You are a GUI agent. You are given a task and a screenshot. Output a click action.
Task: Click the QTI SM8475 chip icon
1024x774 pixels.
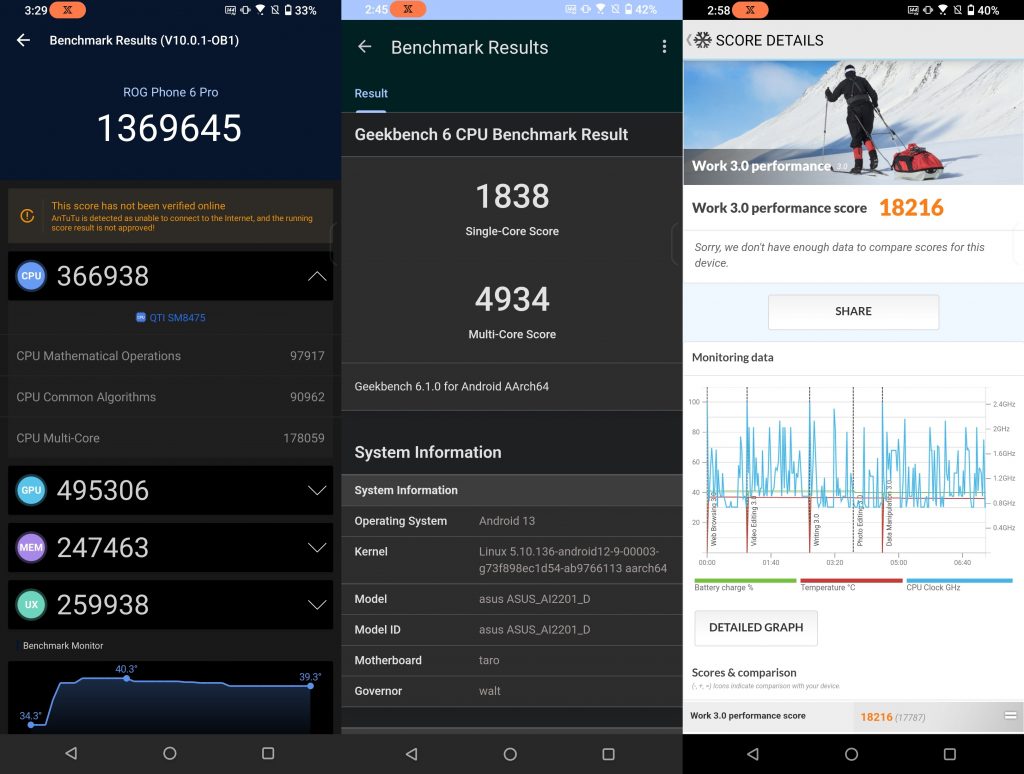point(140,317)
